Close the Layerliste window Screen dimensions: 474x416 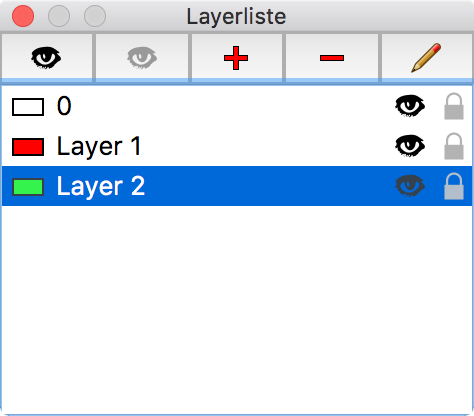coord(23,16)
